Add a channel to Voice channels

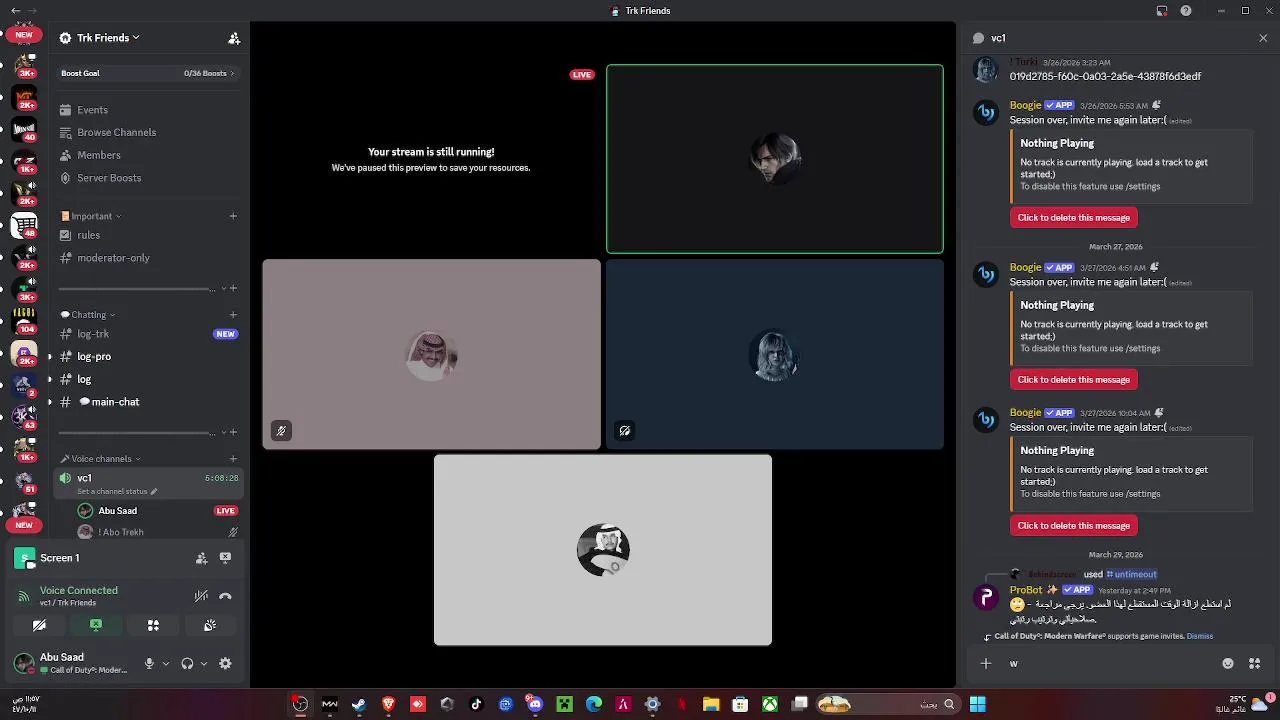tap(233, 459)
